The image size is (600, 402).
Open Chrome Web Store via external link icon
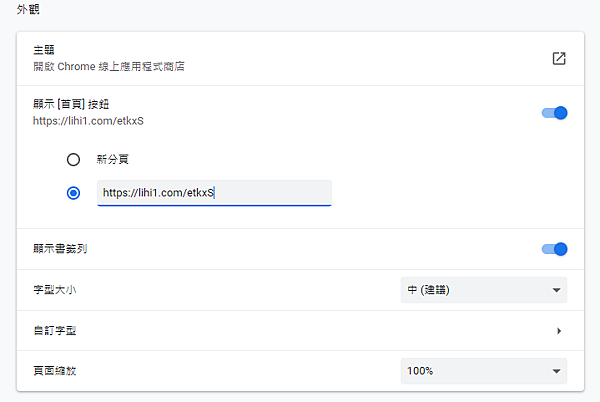click(559, 59)
